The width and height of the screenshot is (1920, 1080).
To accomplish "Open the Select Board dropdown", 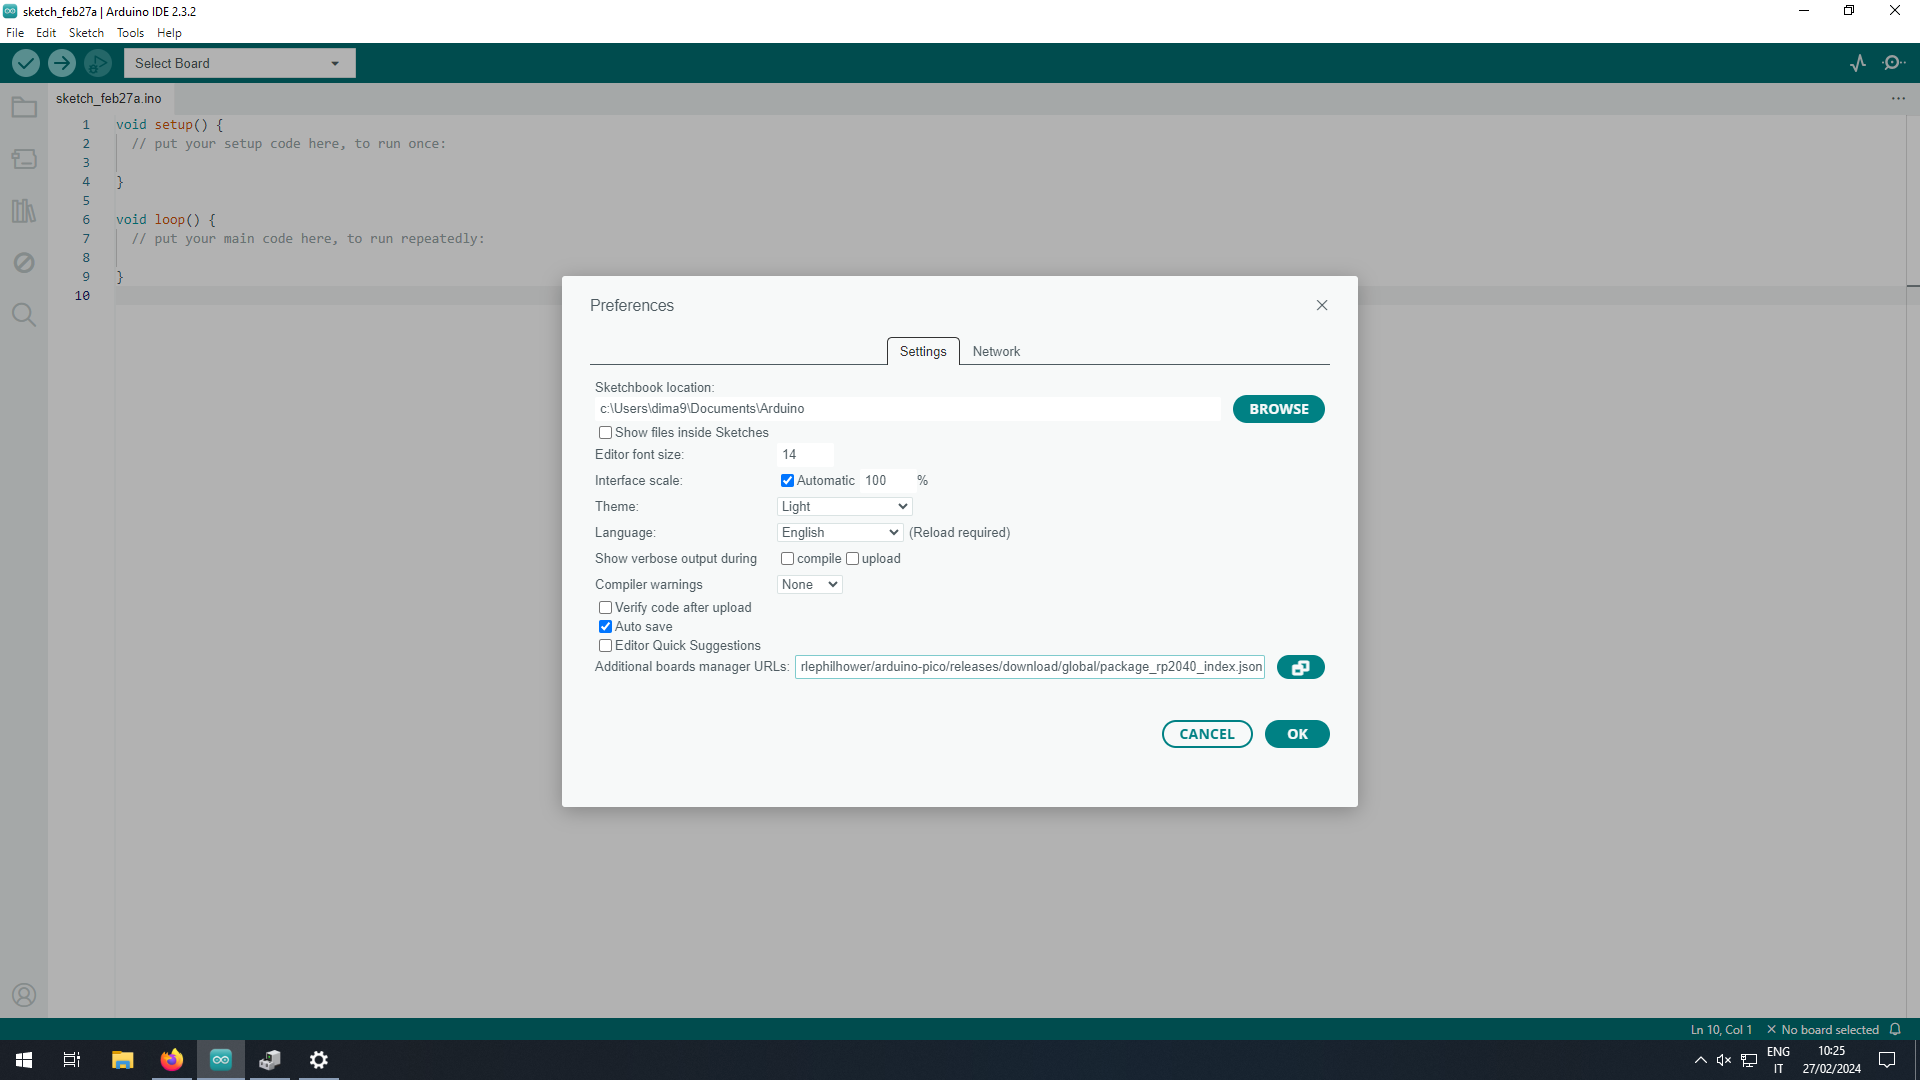I will point(239,63).
